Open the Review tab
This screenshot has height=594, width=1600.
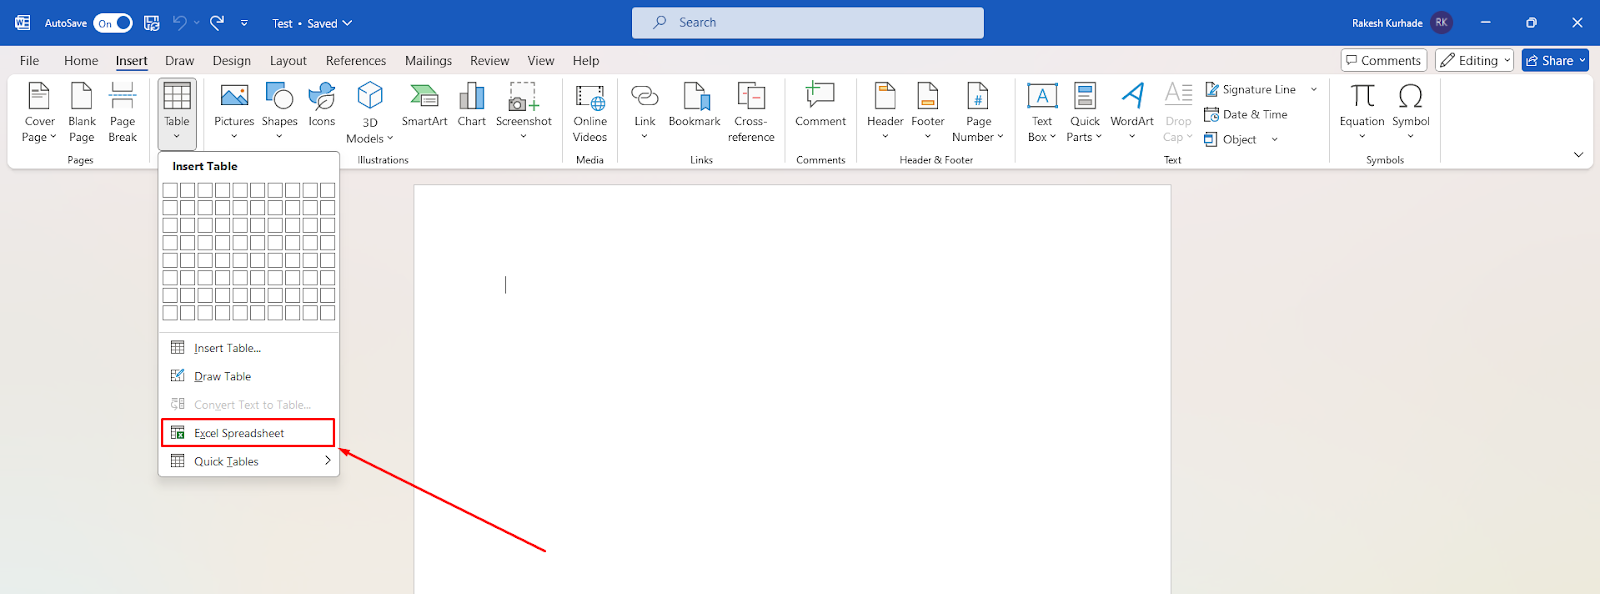(490, 61)
